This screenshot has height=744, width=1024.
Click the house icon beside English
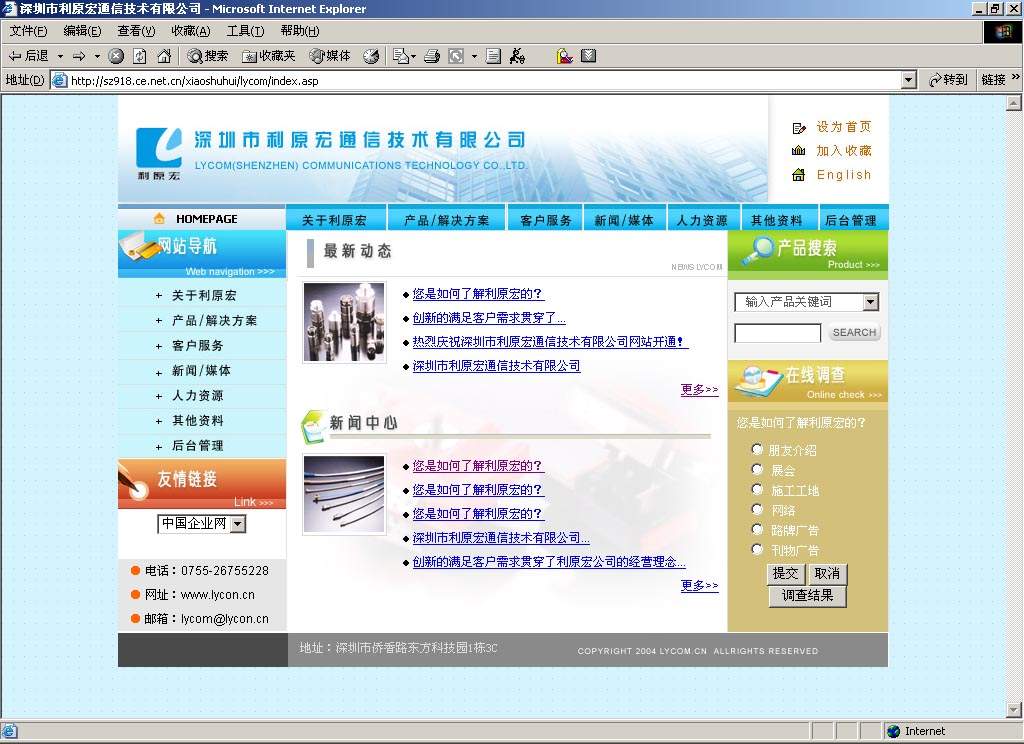(798, 174)
